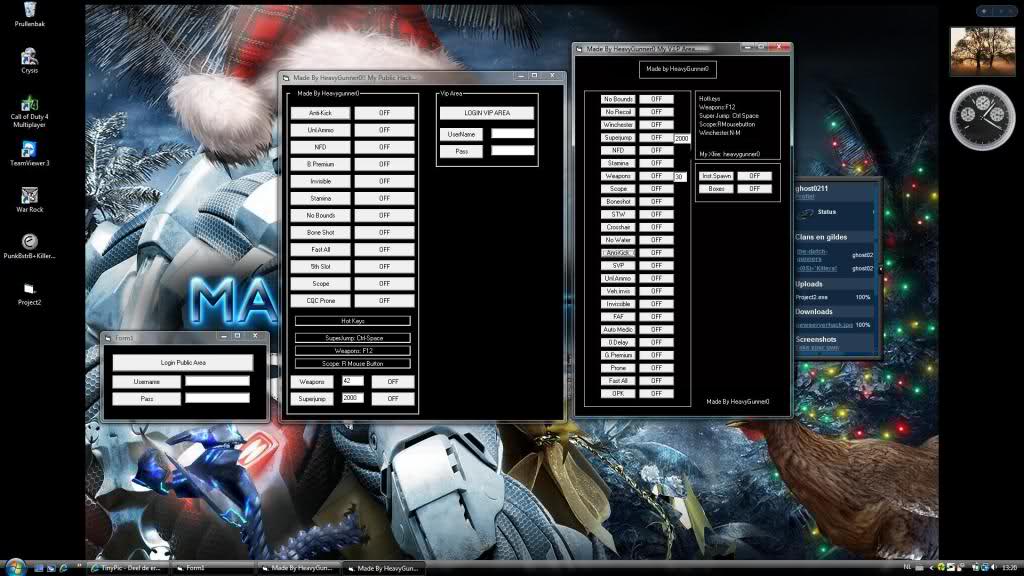
Task: Click the Superjump 2000 field in VIP window
Action: (682, 138)
